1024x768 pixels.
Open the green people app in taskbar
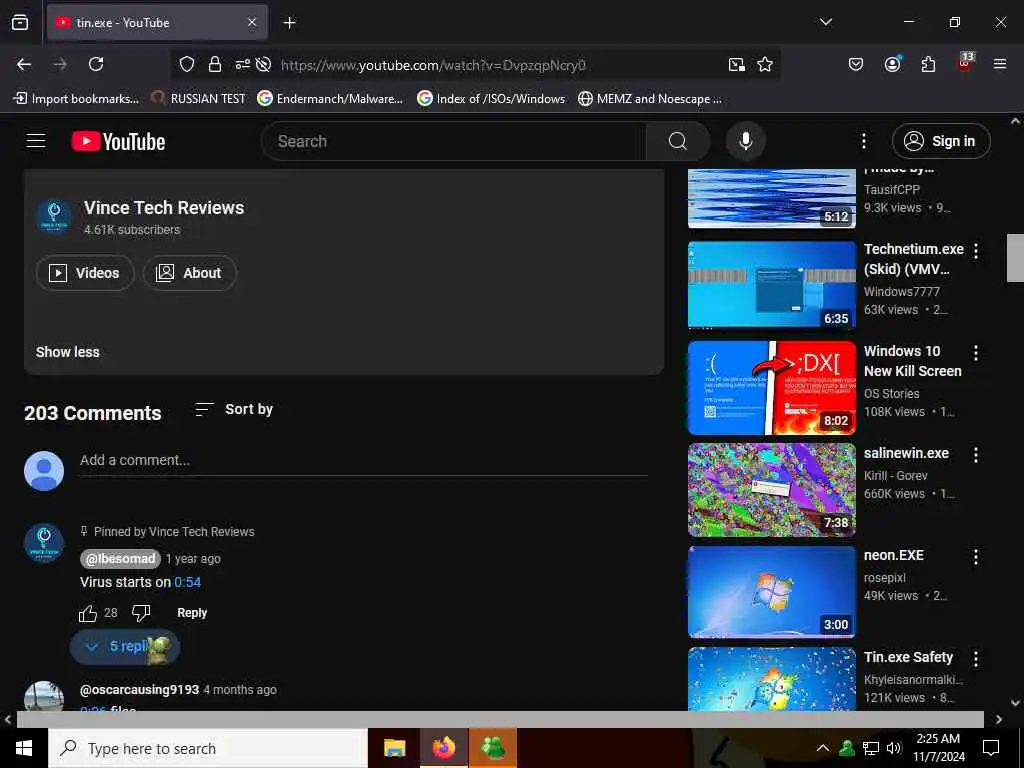pyautogui.click(x=494, y=748)
